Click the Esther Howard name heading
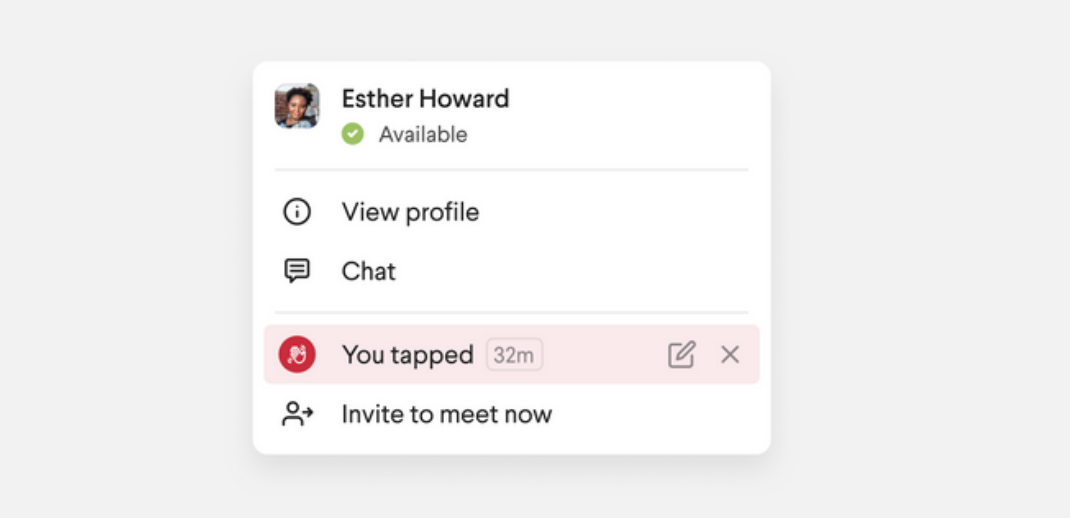This screenshot has width=1070, height=518. (x=425, y=98)
